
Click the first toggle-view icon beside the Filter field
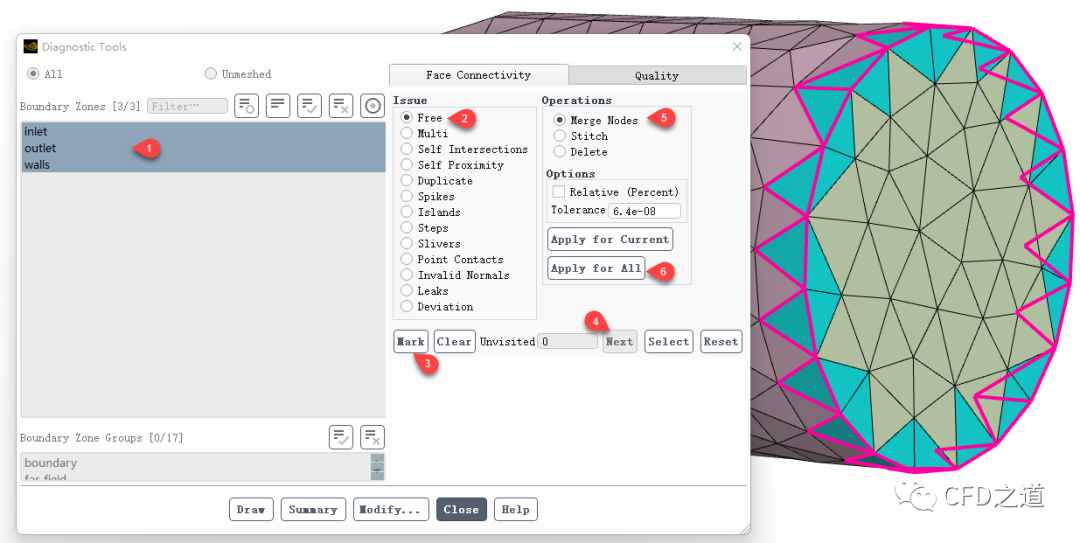[x=247, y=106]
